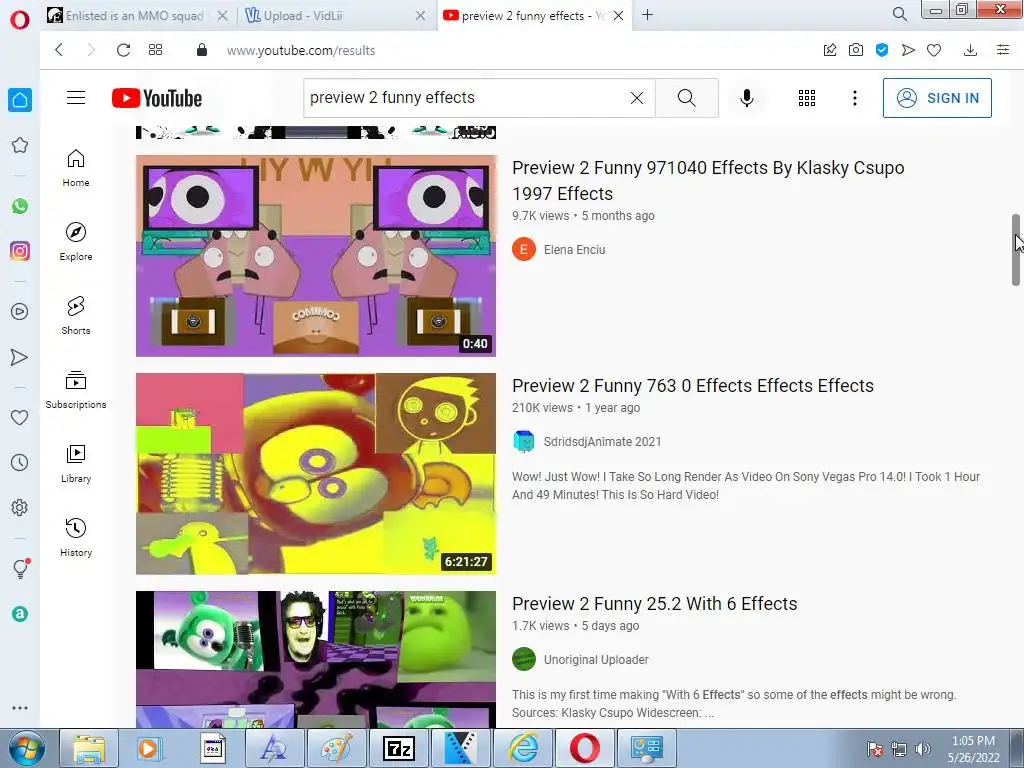The width and height of the screenshot is (1024, 768).
Task: Open the volume speaker in the system tray
Action: pyautogui.click(x=923, y=749)
